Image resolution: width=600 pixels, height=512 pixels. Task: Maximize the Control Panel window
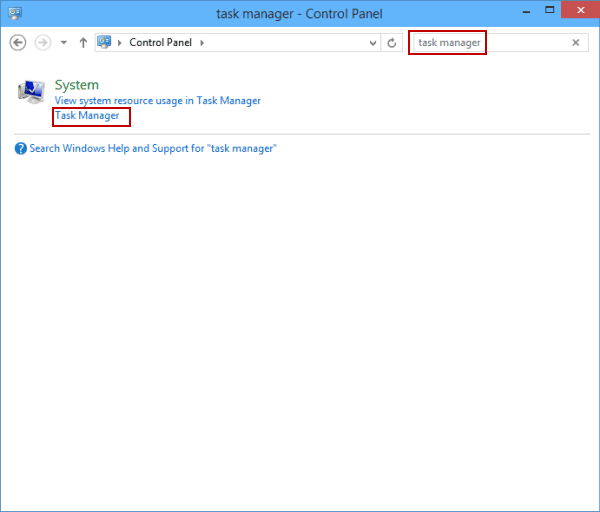(x=549, y=10)
